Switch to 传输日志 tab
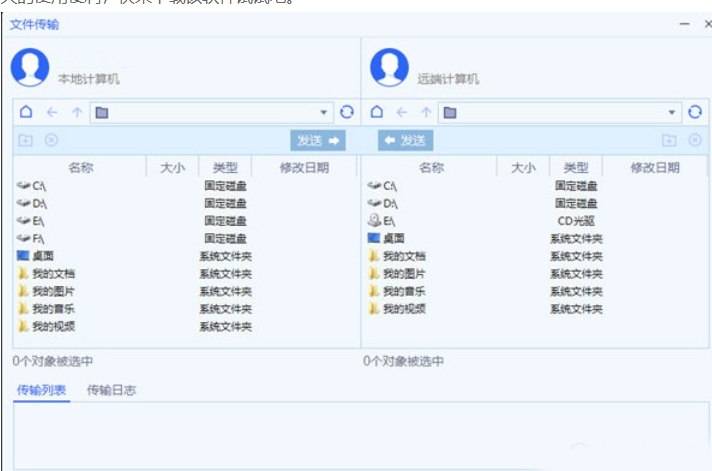Screen dimensions: 712x471 point(111,390)
